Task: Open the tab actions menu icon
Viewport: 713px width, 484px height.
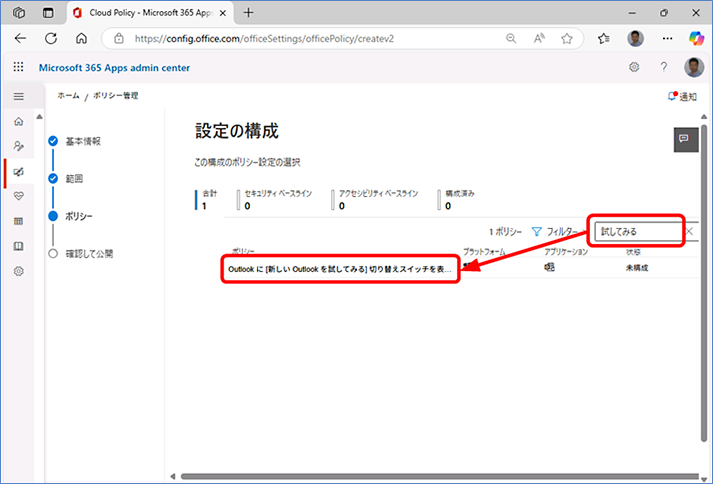Action: (48, 13)
